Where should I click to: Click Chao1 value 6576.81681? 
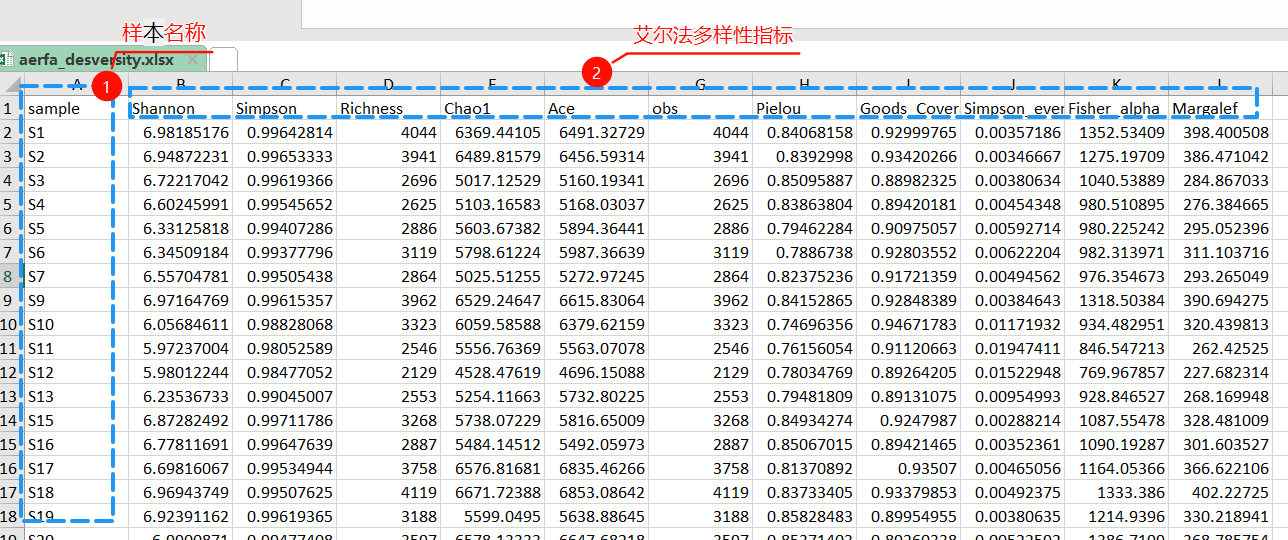493,468
